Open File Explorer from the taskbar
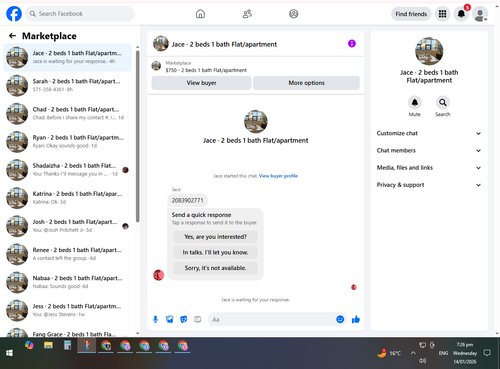The height and width of the screenshot is (369, 500). click(x=48, y=346)
